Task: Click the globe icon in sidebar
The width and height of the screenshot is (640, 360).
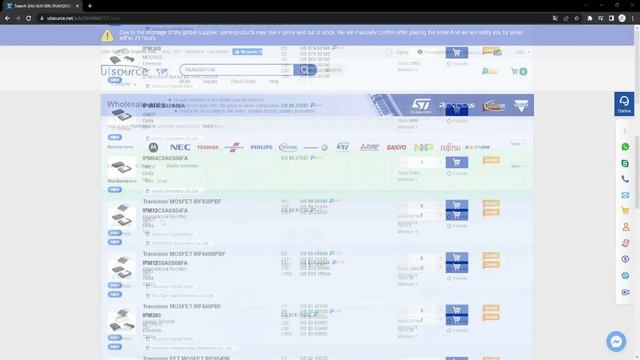Action: 625,276
